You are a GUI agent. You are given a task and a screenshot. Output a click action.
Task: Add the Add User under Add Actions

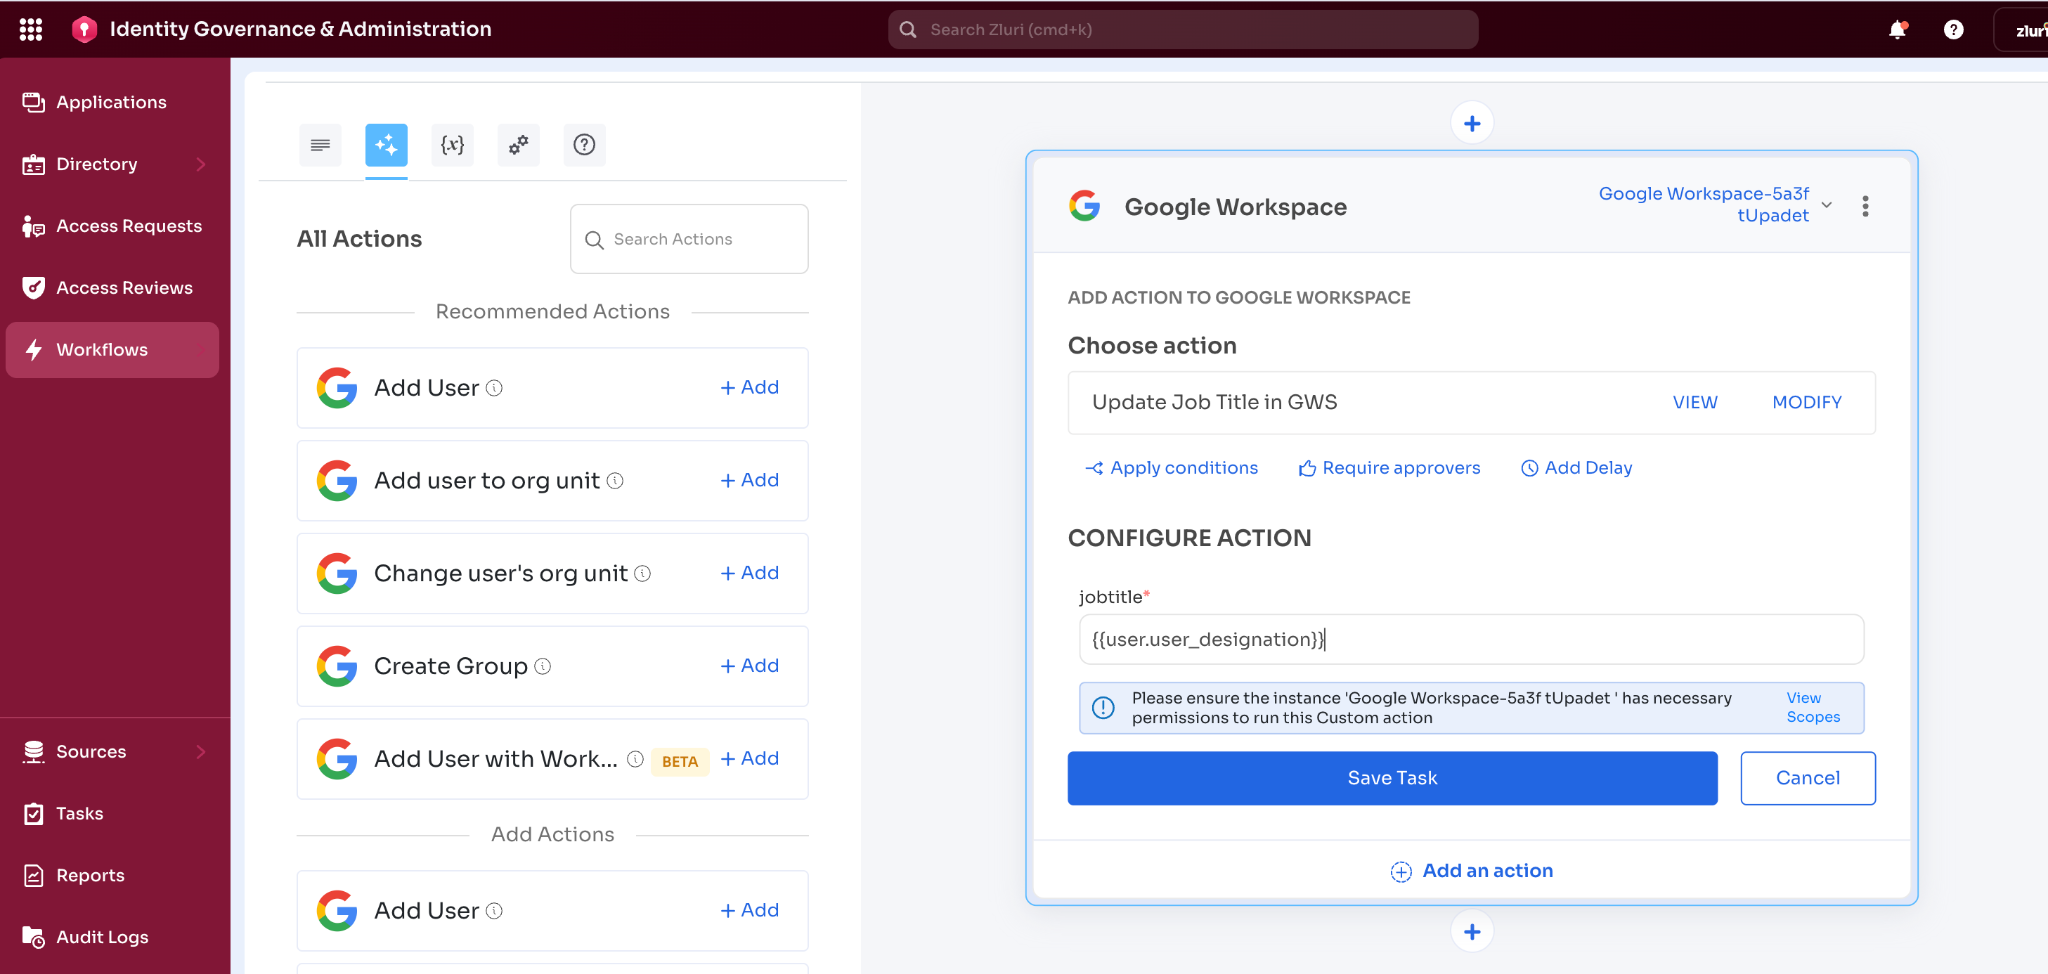[750, 911]
